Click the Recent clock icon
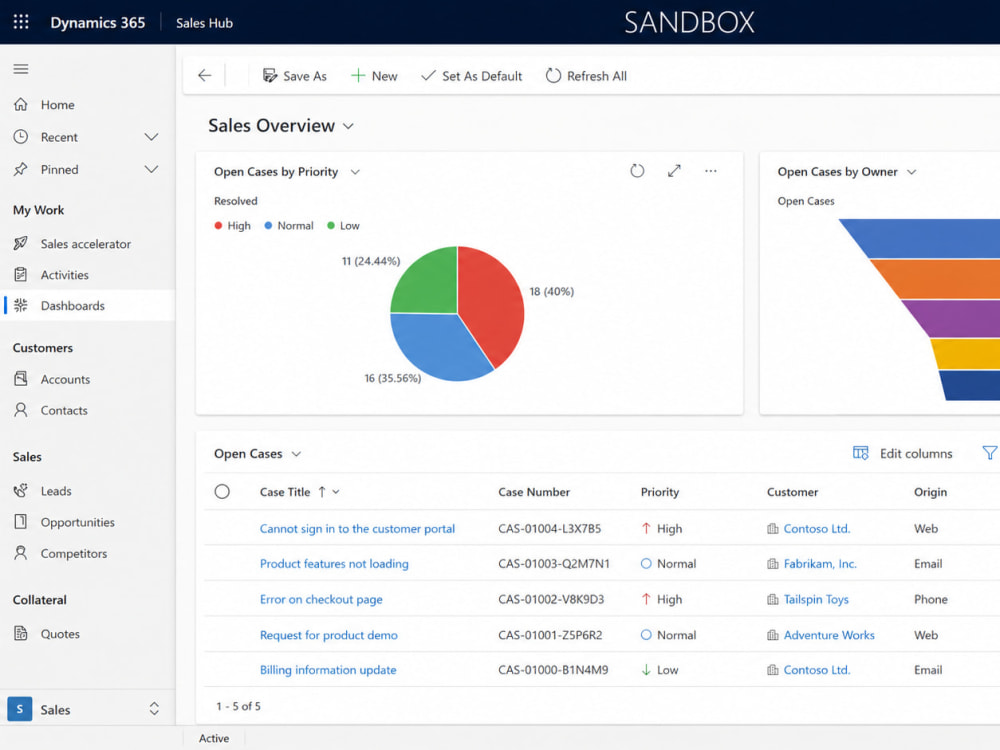 (21, 136)
